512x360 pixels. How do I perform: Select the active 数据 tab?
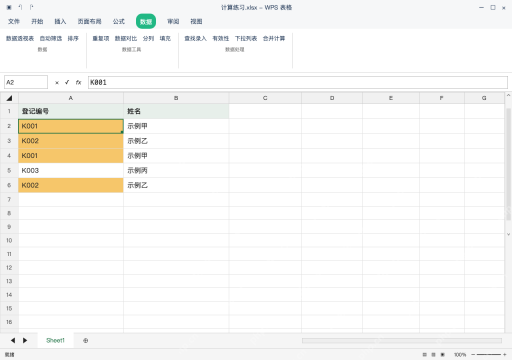click(x=146, y=21)
